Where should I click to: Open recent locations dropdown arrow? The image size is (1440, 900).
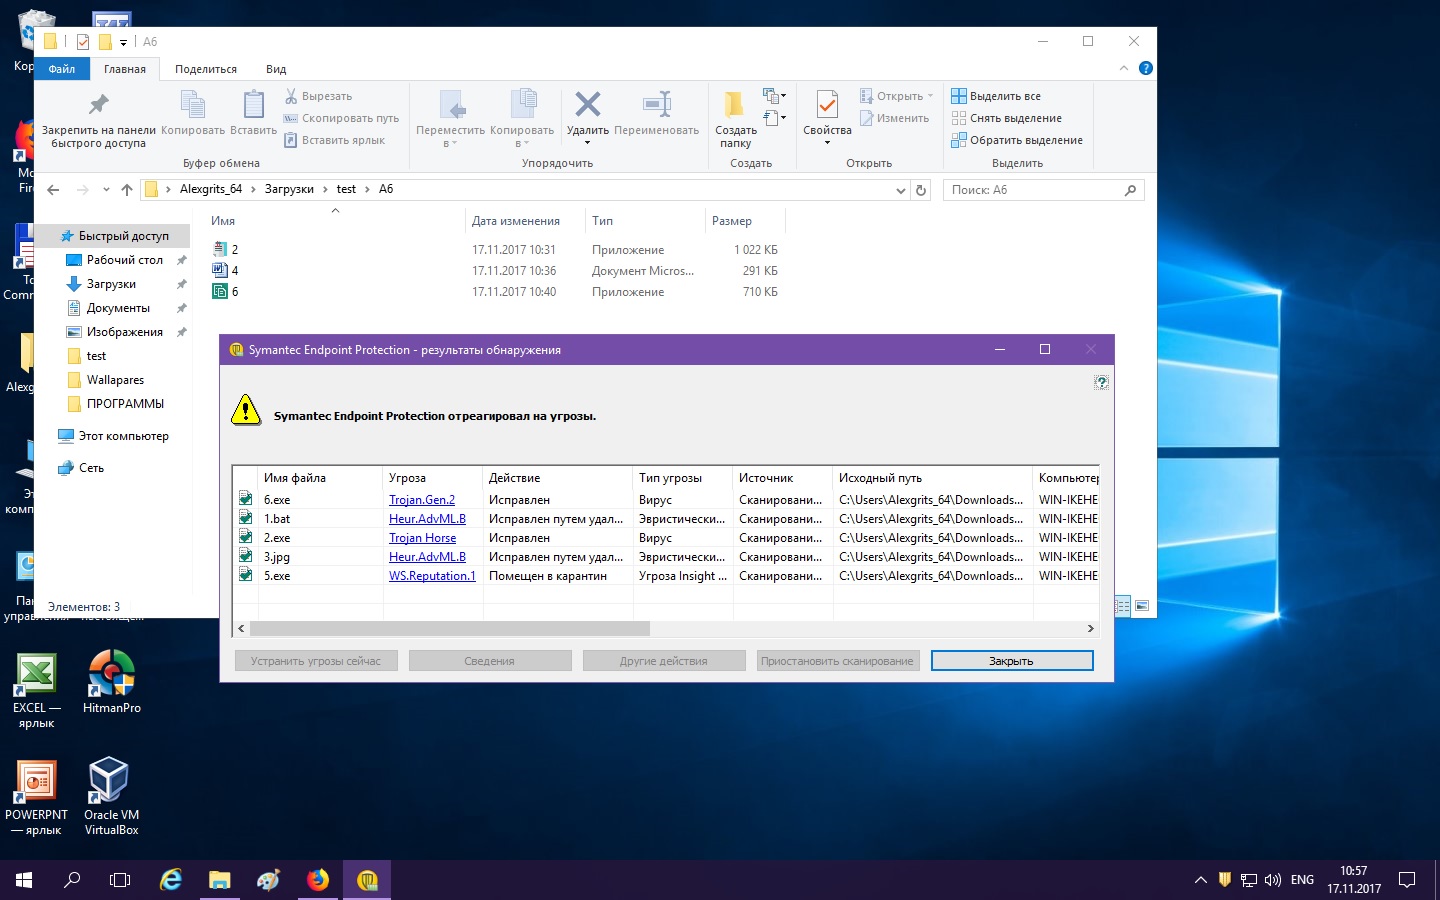point(106,190)
